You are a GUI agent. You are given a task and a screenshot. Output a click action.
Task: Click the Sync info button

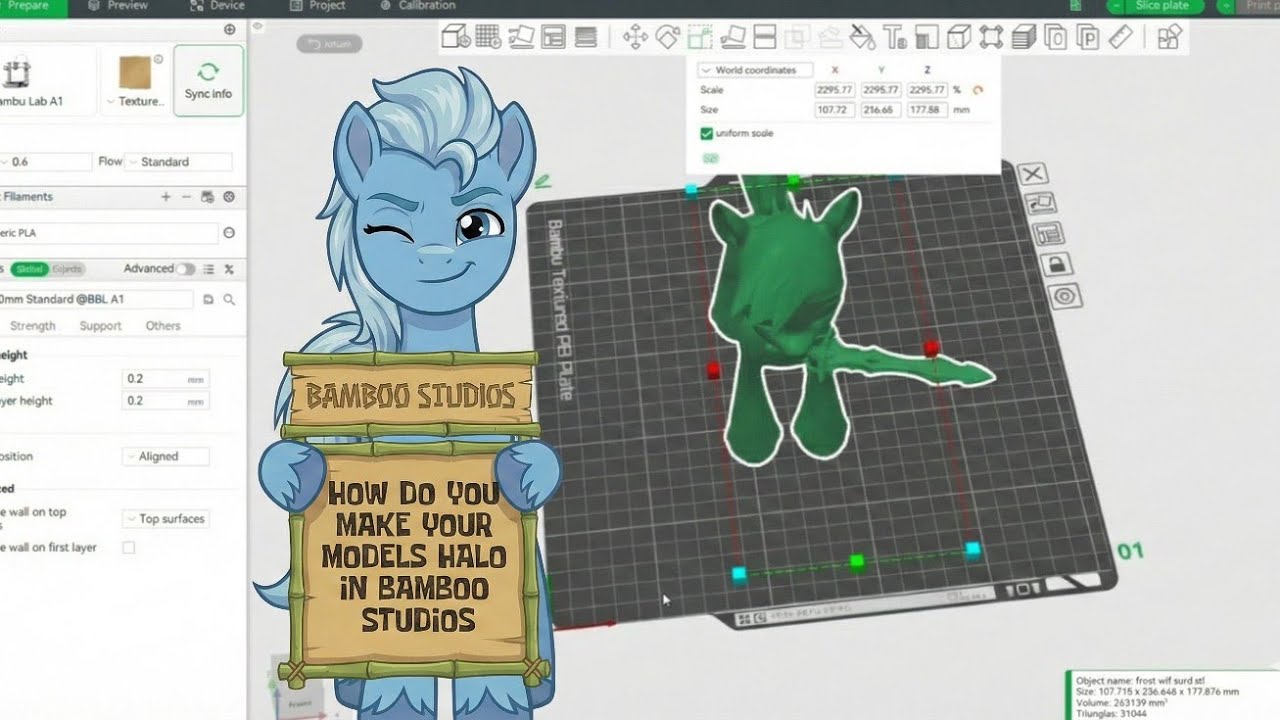208,81
